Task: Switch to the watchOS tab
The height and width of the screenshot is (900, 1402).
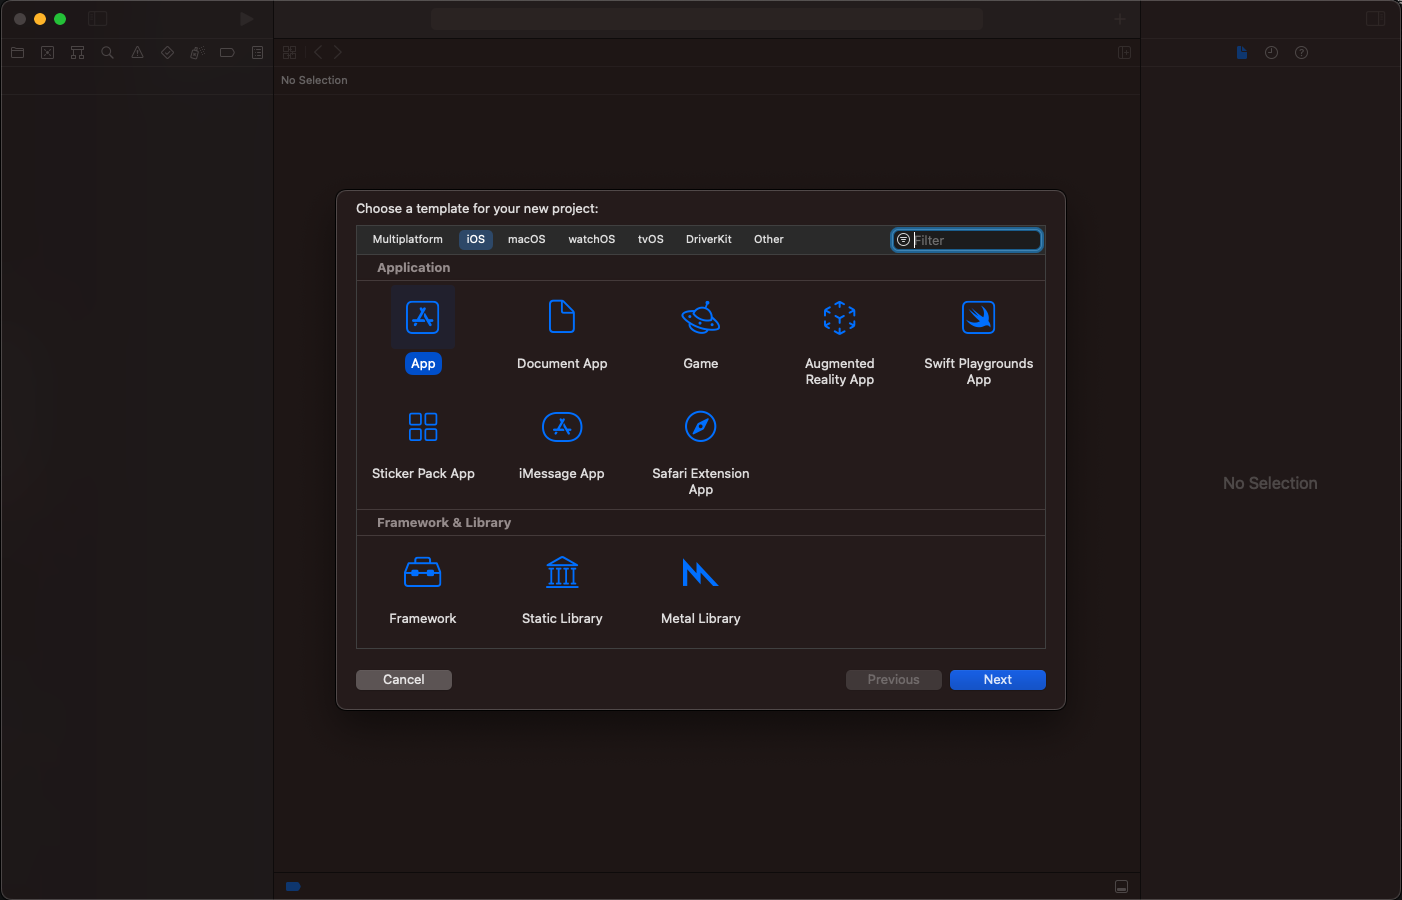Action: point(592,240)
